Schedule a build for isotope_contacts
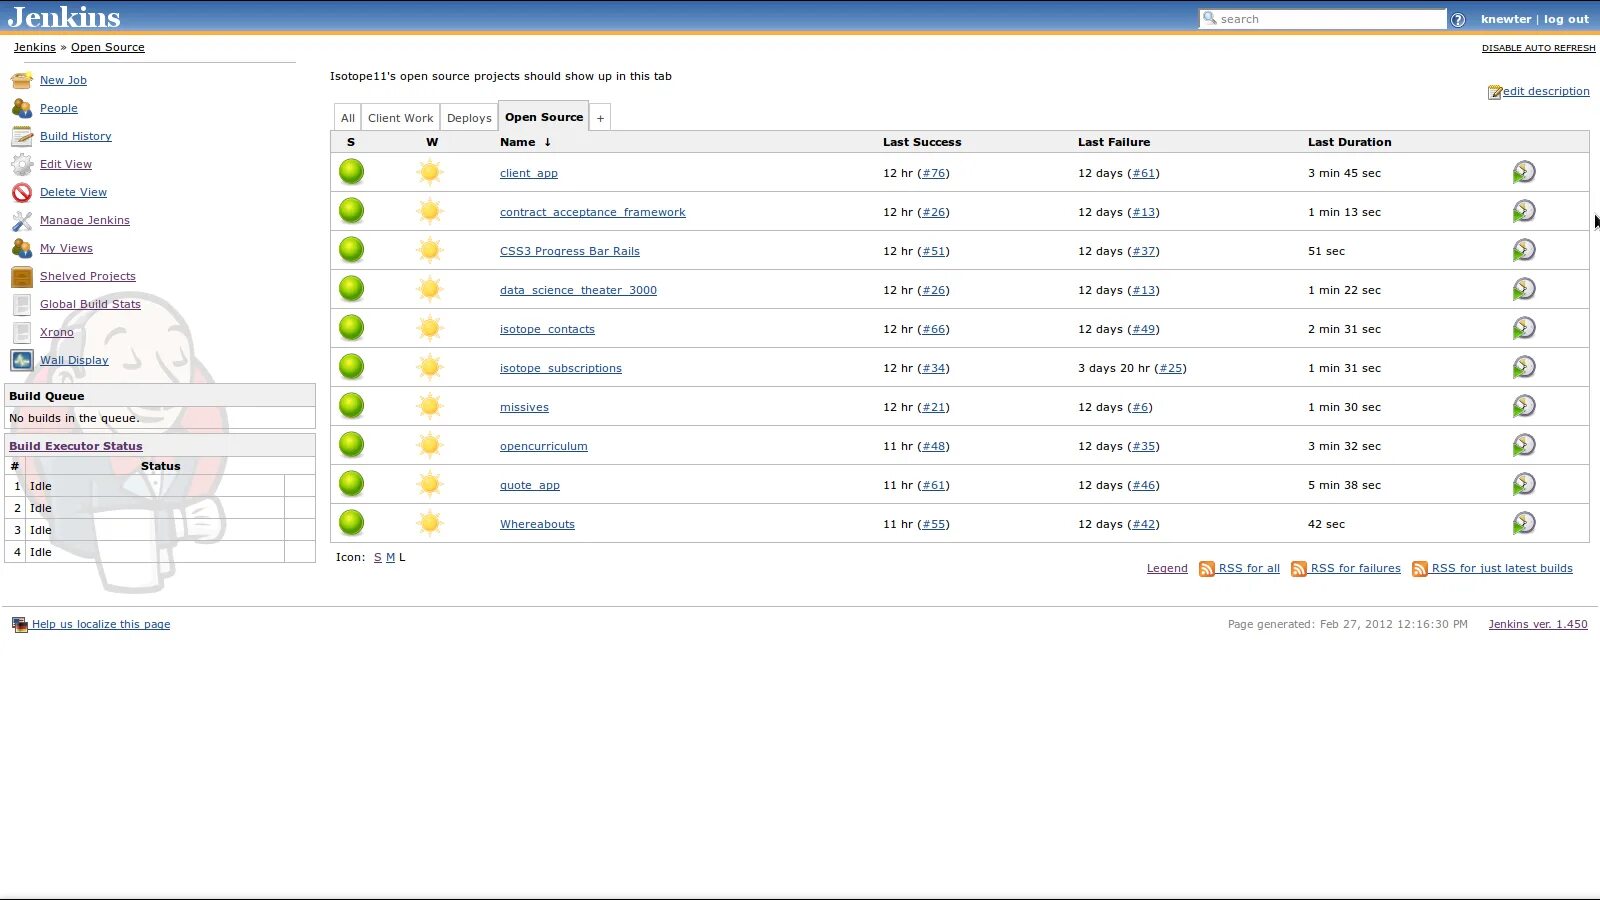1600x900 pixels. tap(1524, 328)
